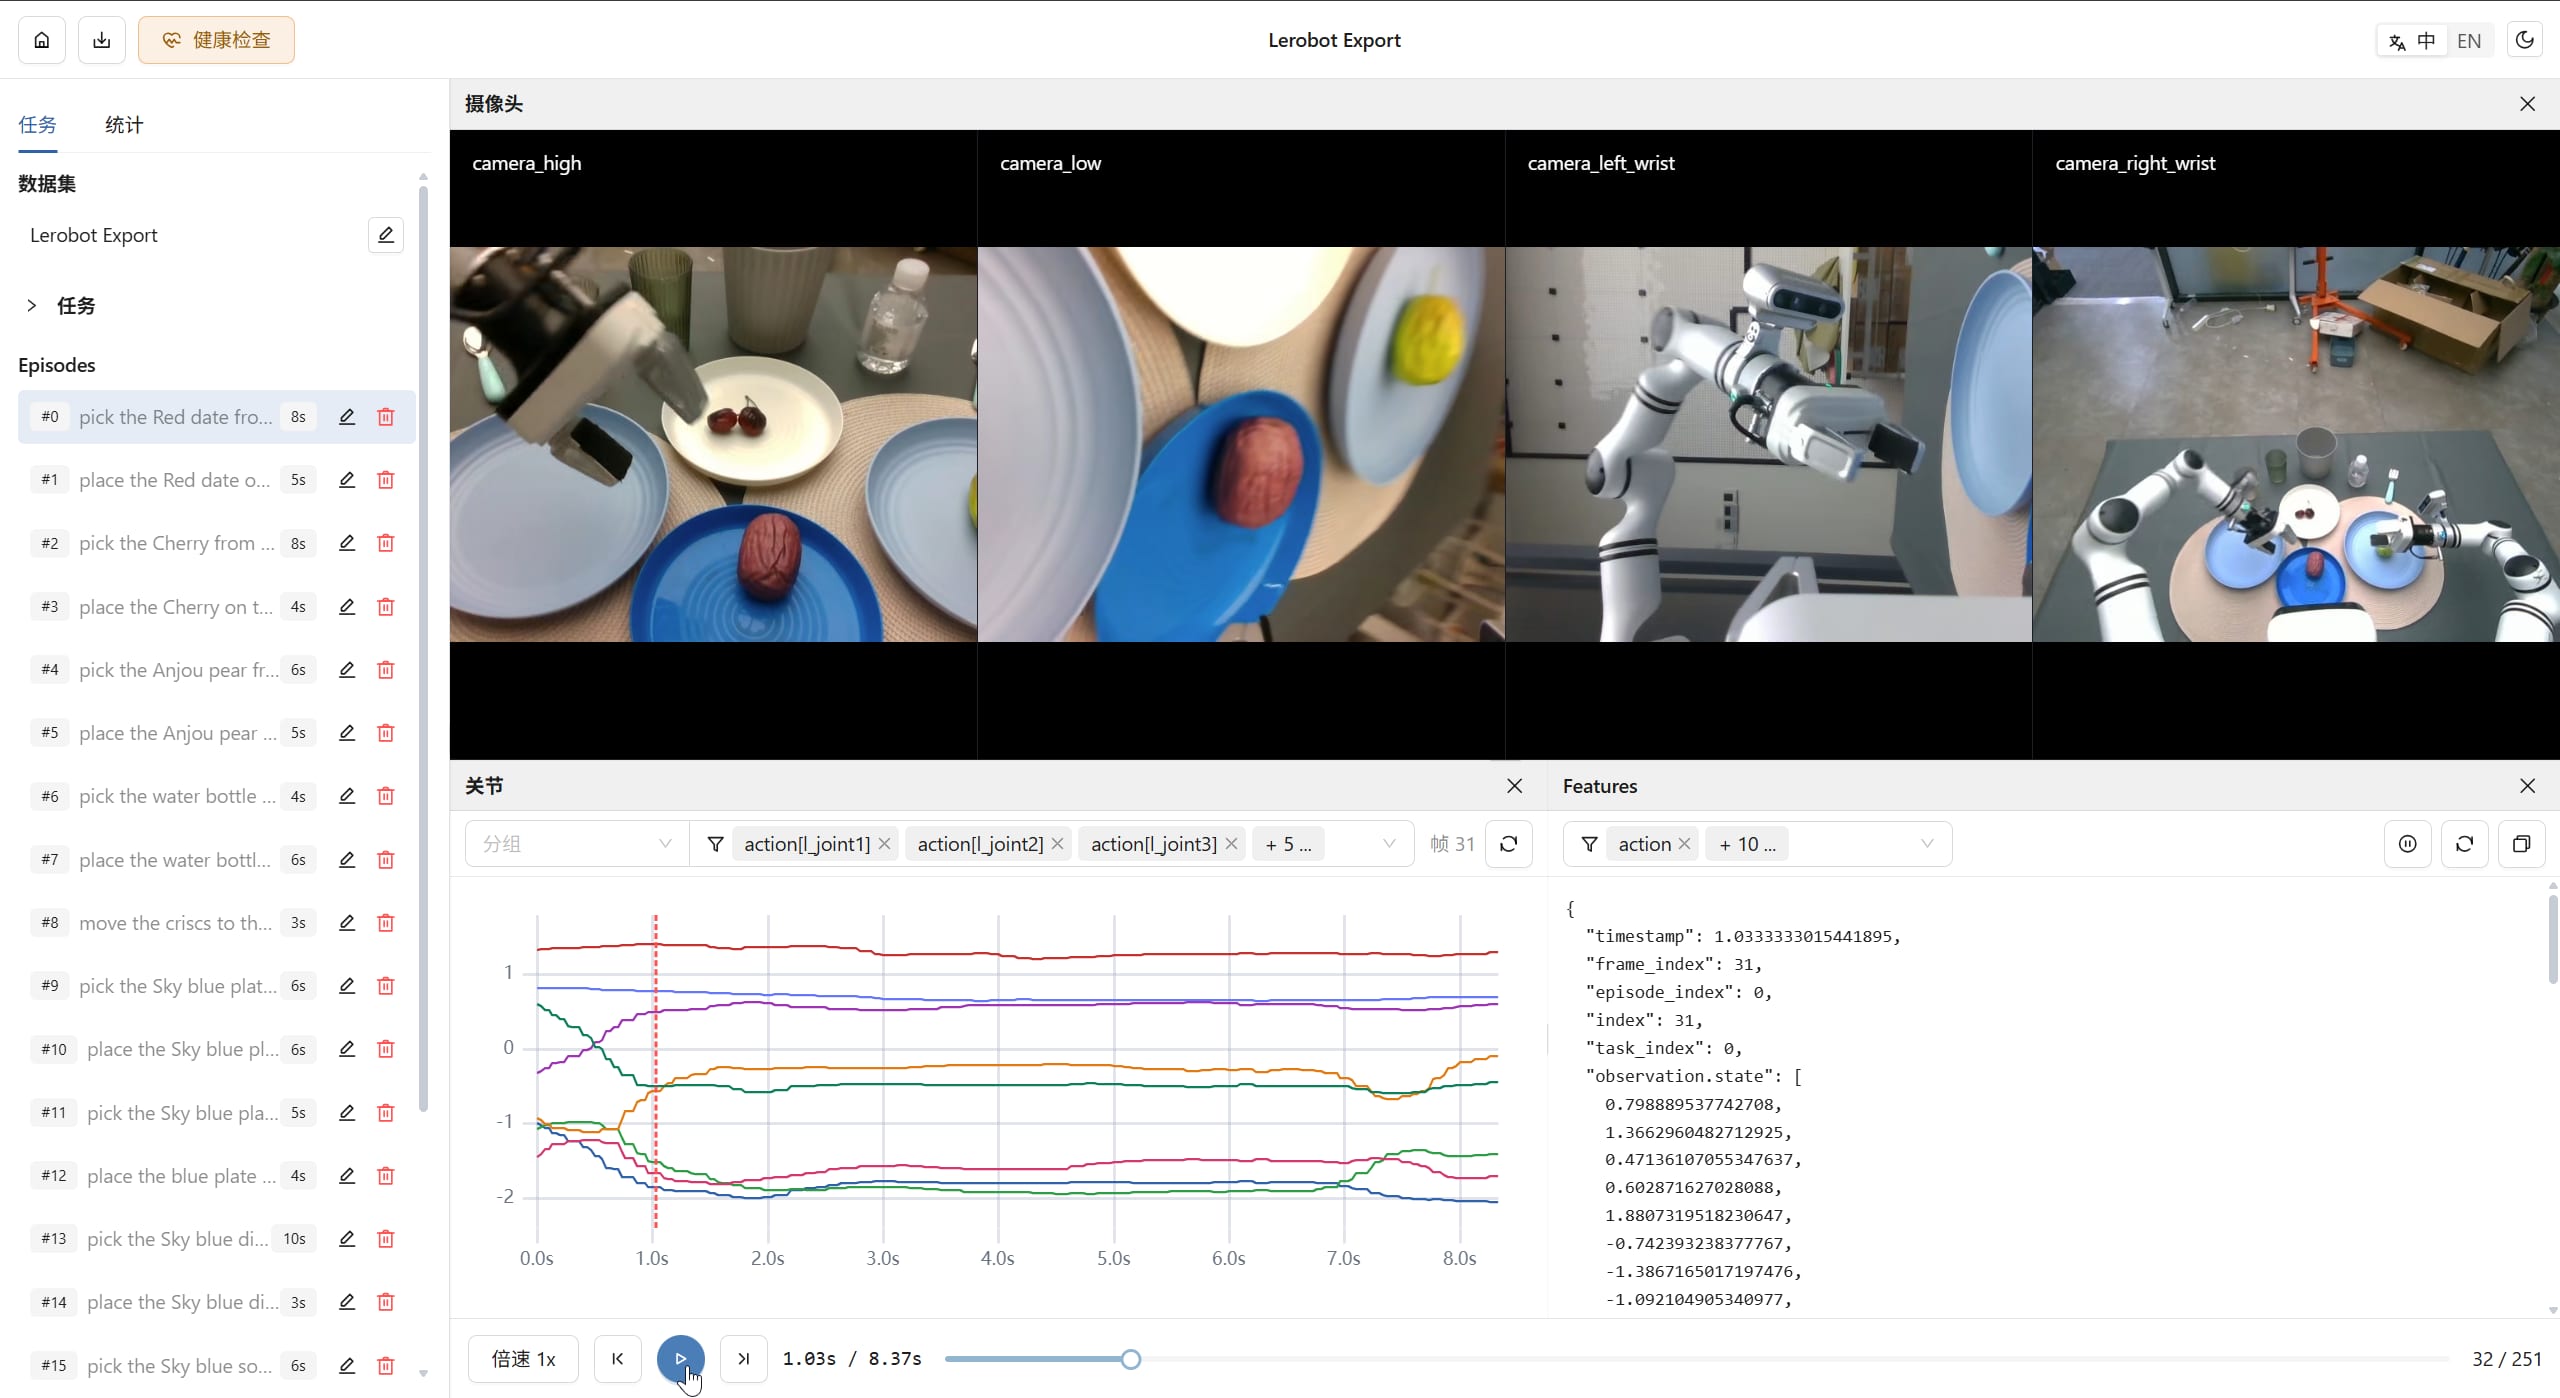The height and width of the screenshot is (1398, 2560).
Task: Refresh the joint chart
Action: (x=1509, y=844)
